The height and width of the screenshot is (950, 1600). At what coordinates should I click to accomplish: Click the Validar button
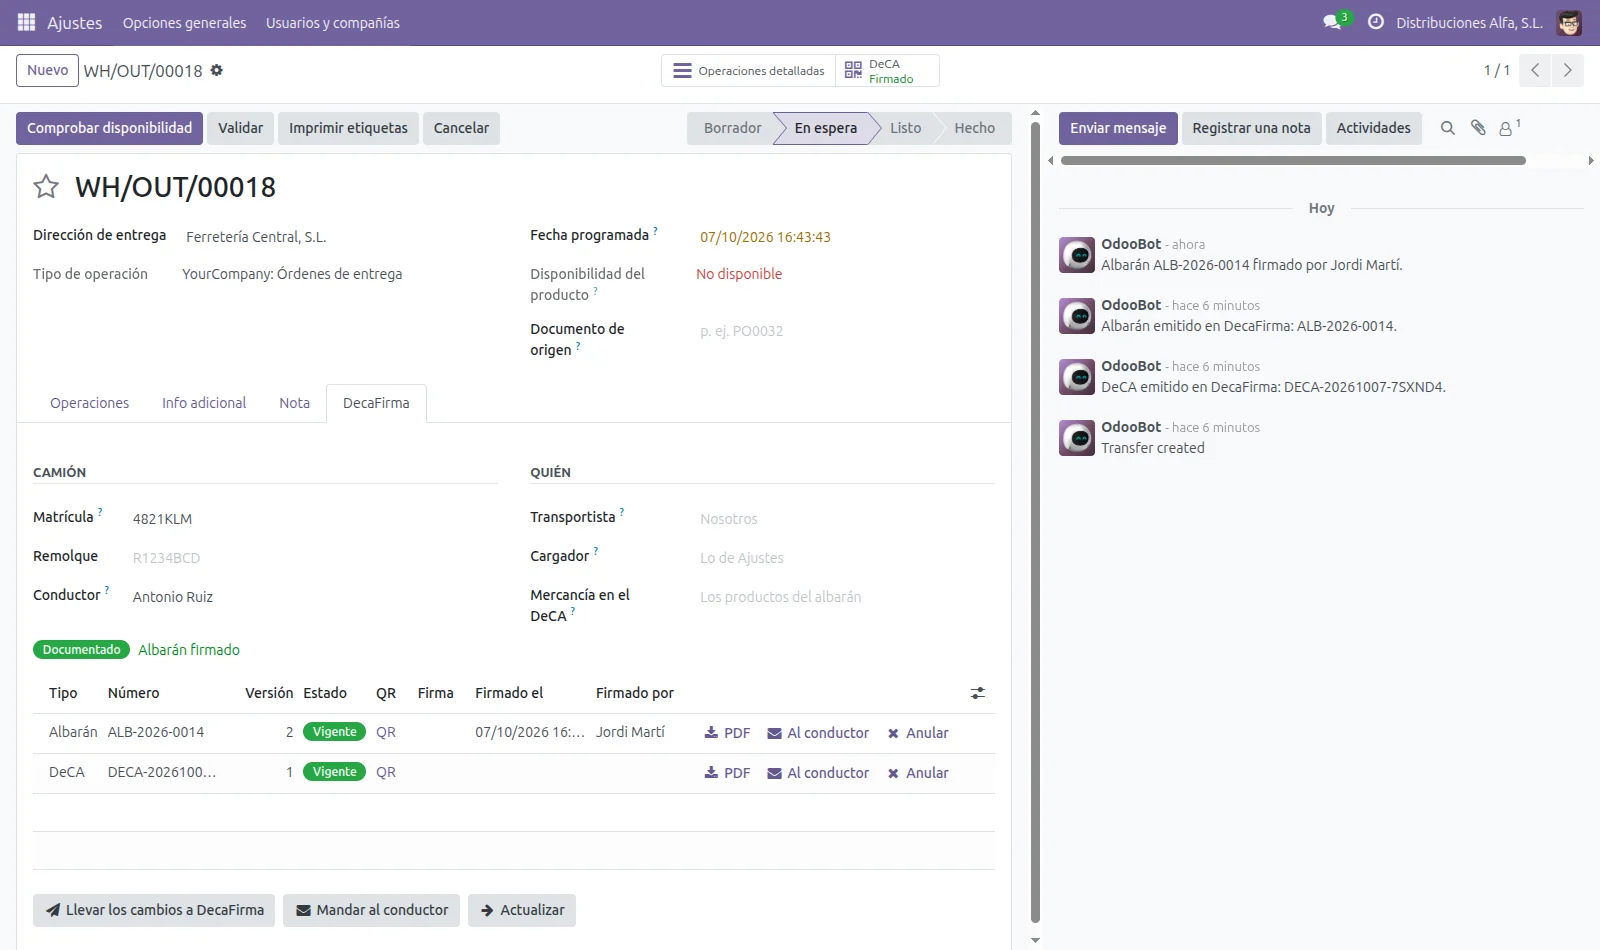coord(240,128)
